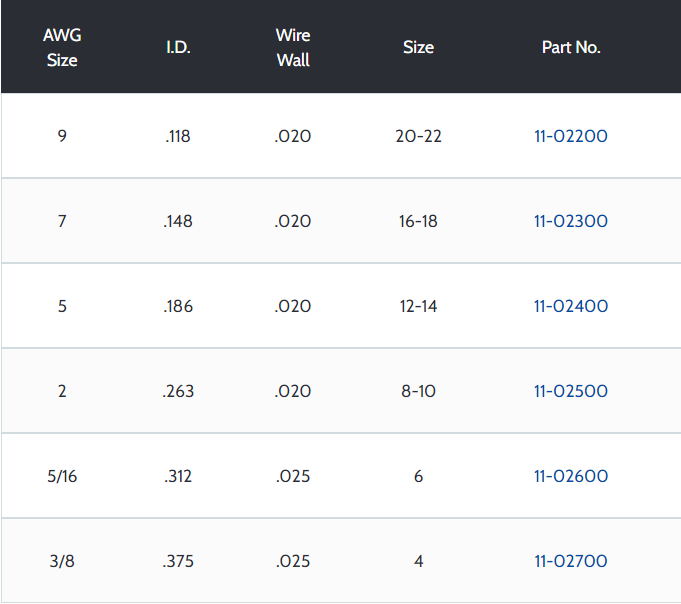This screenshot has width=681, height=604.
Task: Open part number 11-02300 link
Action: point(571,221)
